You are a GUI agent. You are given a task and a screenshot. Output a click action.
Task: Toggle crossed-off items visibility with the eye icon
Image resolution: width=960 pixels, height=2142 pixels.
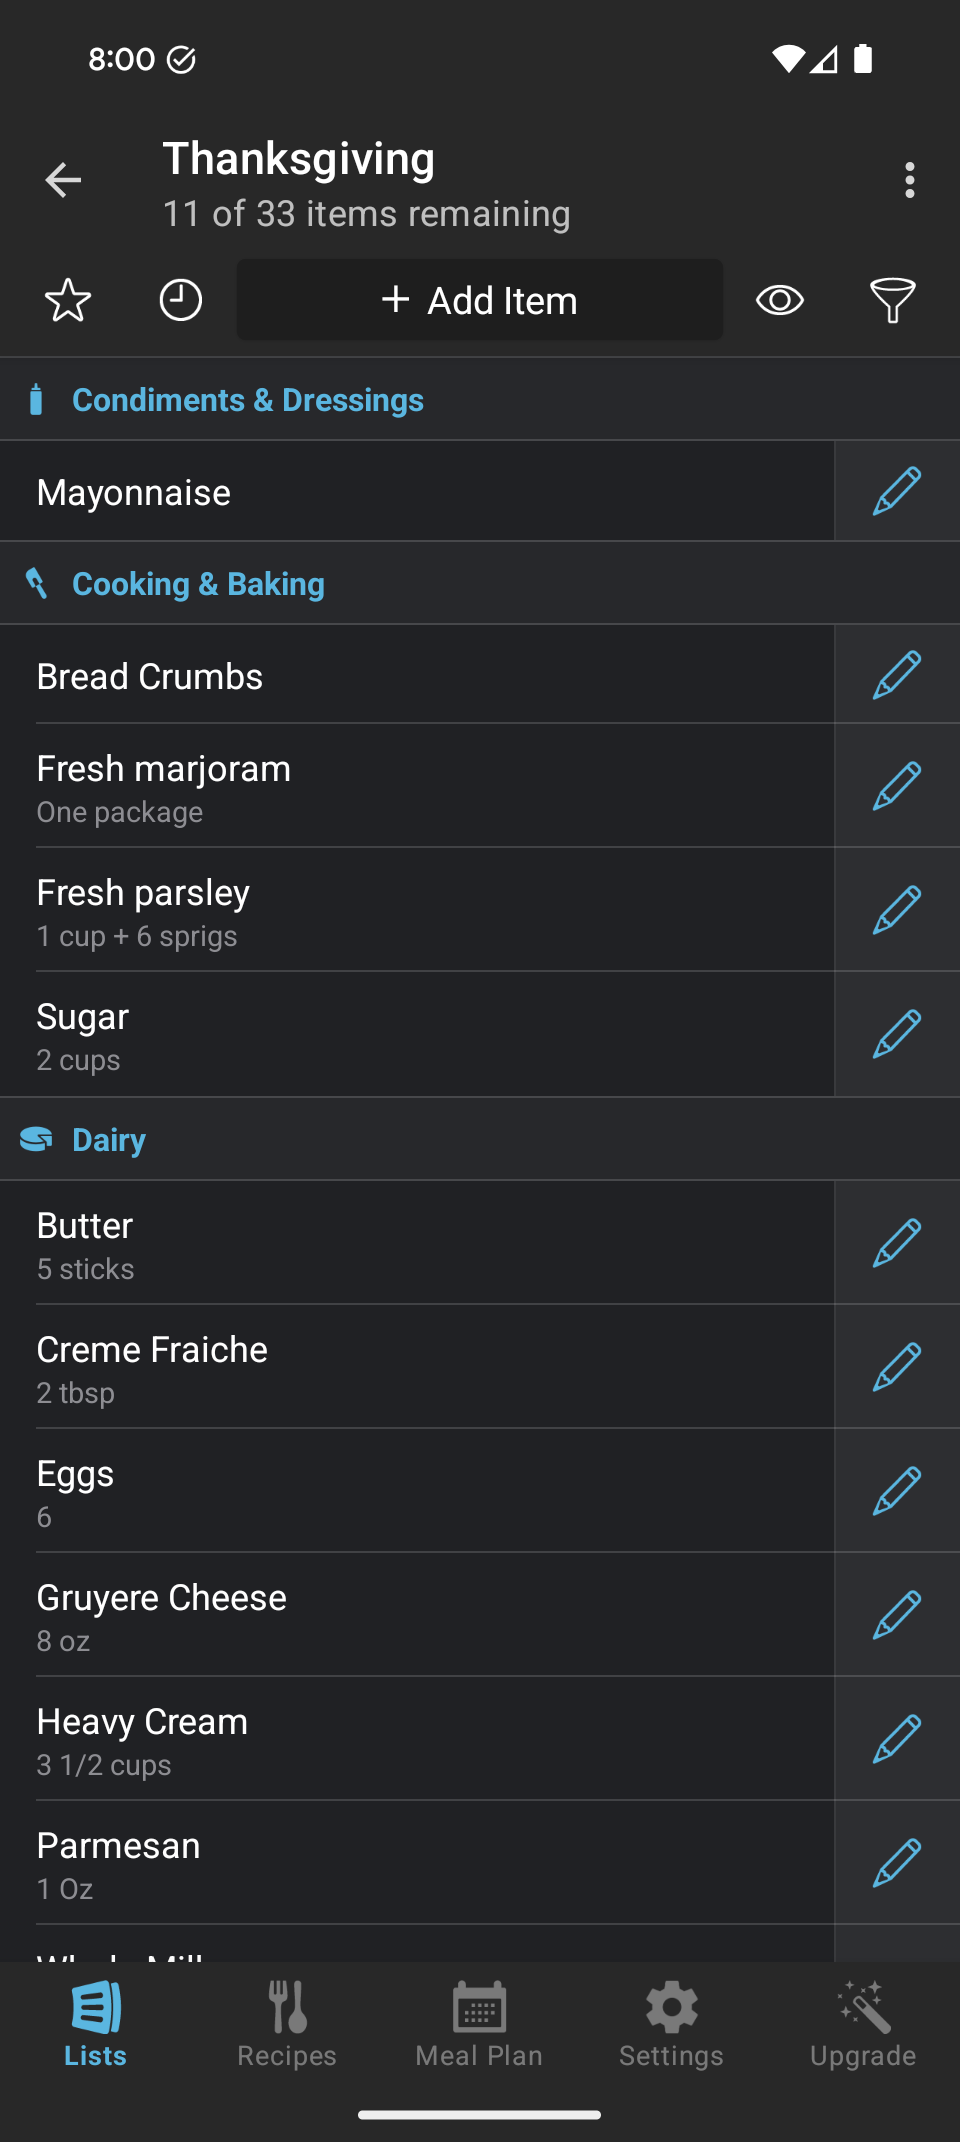tap(780, 300)
